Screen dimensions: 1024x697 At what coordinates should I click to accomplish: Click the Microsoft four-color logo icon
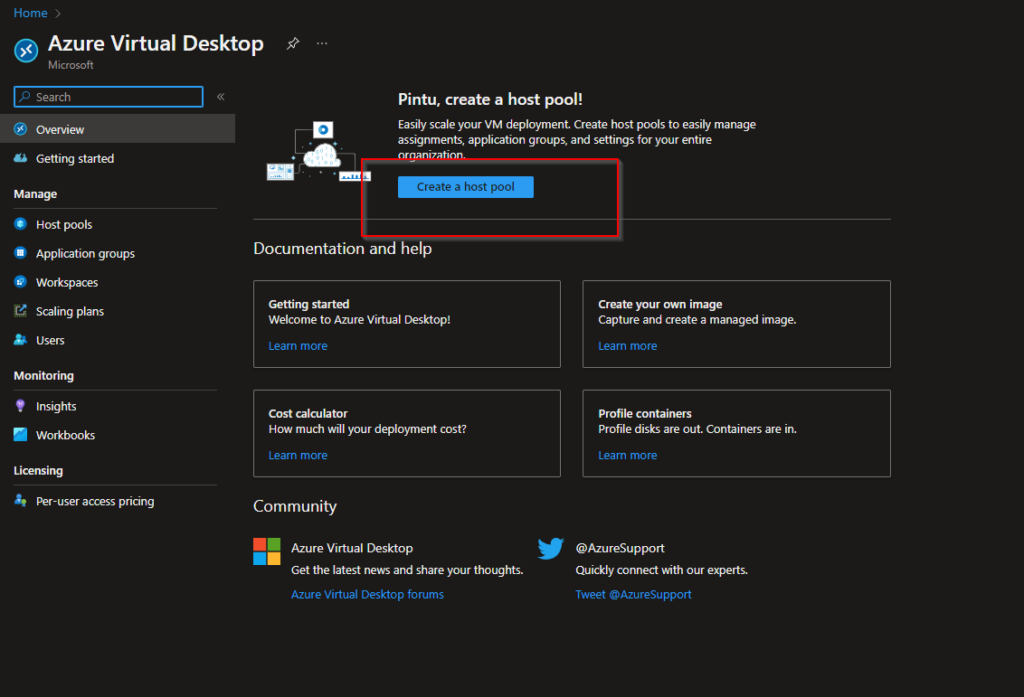click(x=266, y=551)
